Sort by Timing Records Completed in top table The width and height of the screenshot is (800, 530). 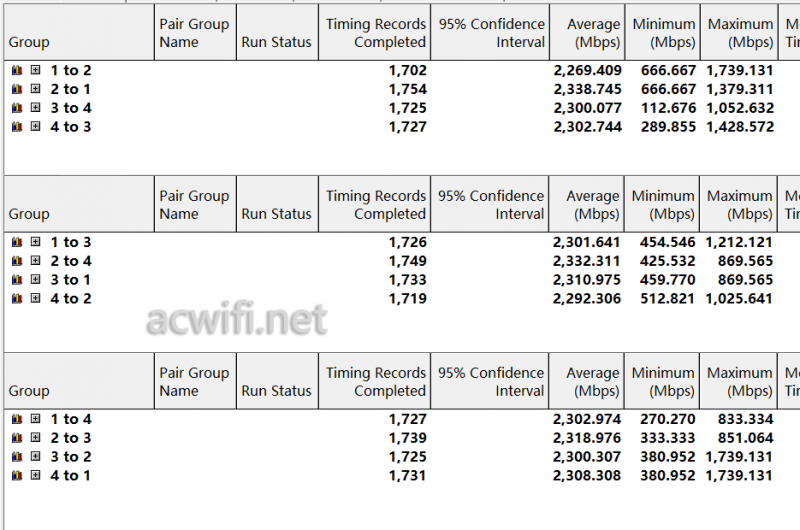click(x=375, y=33)
